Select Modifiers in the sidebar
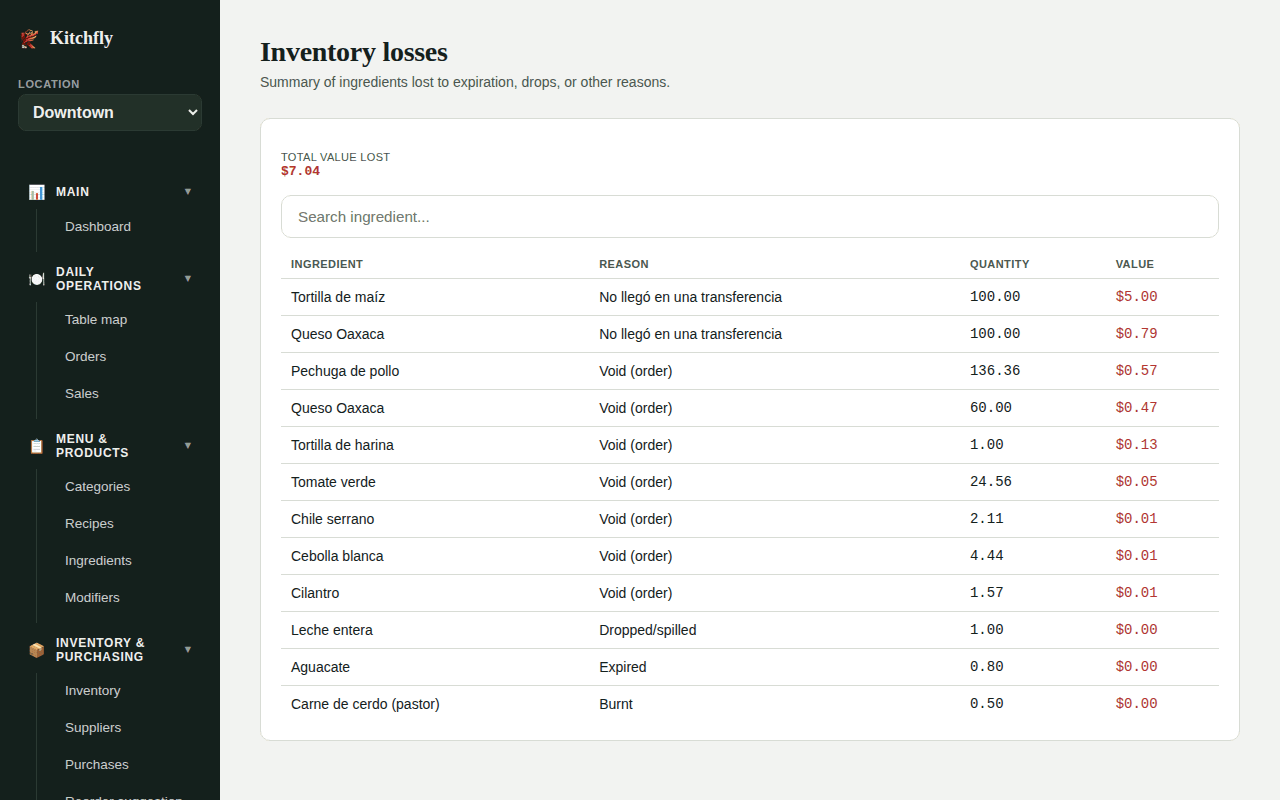Image resolution: width=1280 pixels, height=800 pixels. pos(92,598)
